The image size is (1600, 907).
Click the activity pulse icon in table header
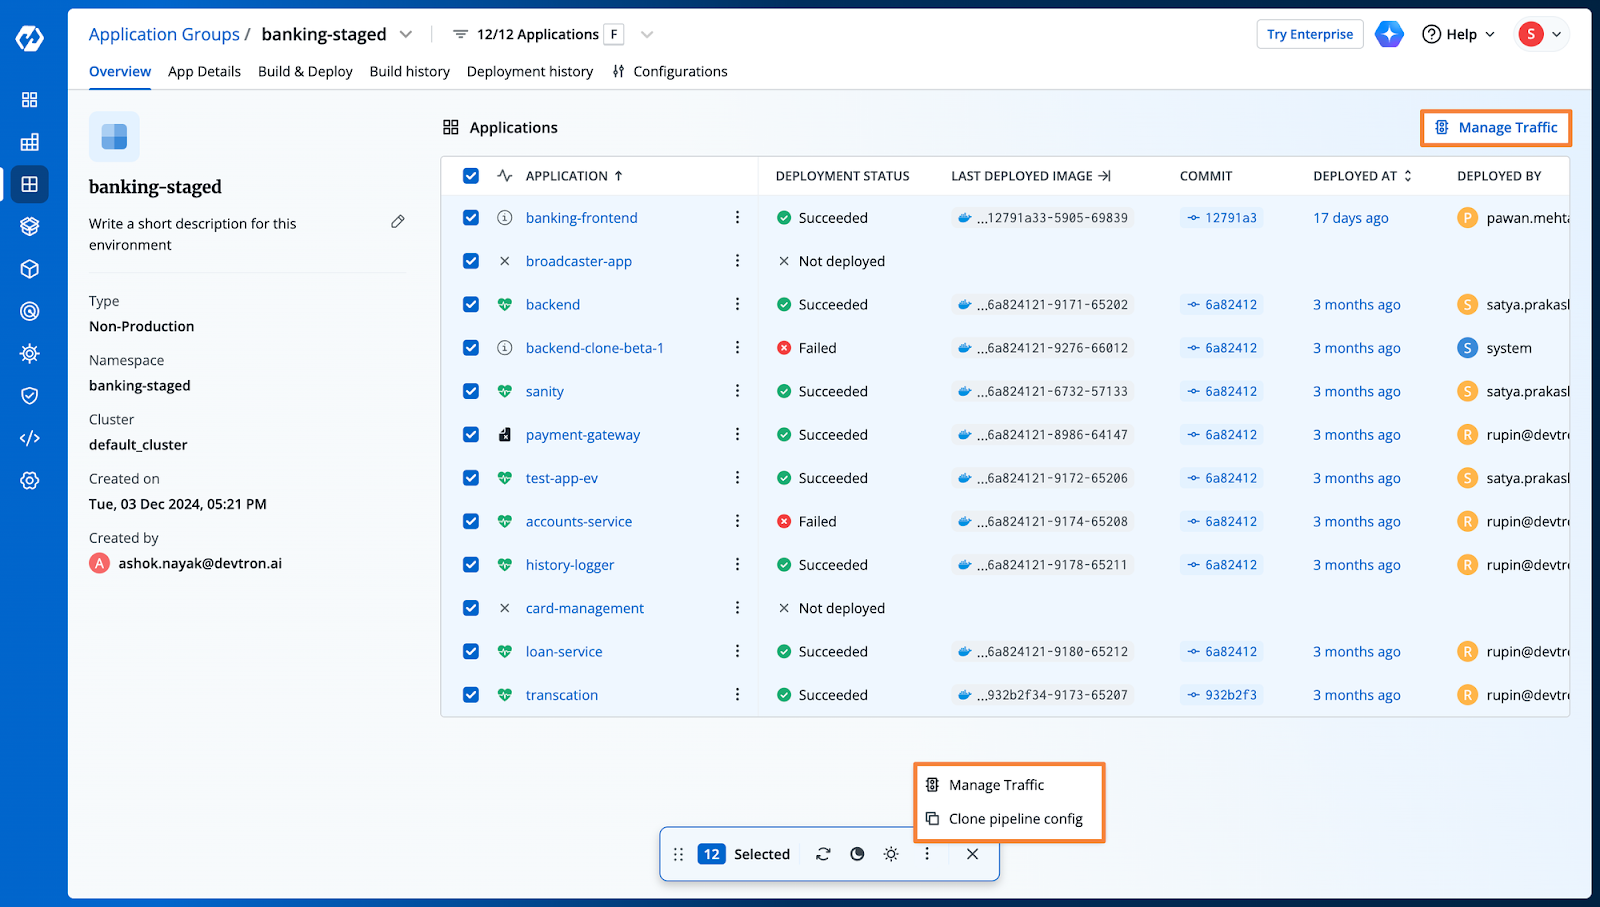coord(505,176)
